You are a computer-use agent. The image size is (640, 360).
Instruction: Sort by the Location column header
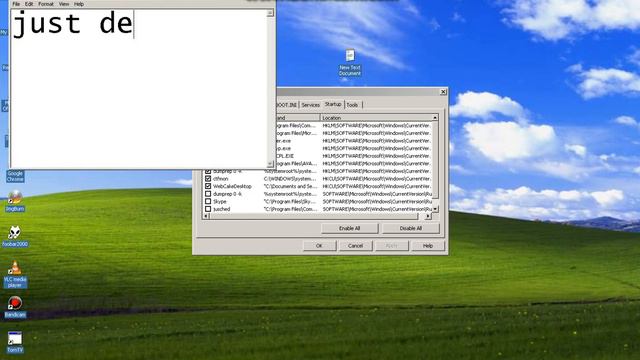tap(376, 118)
